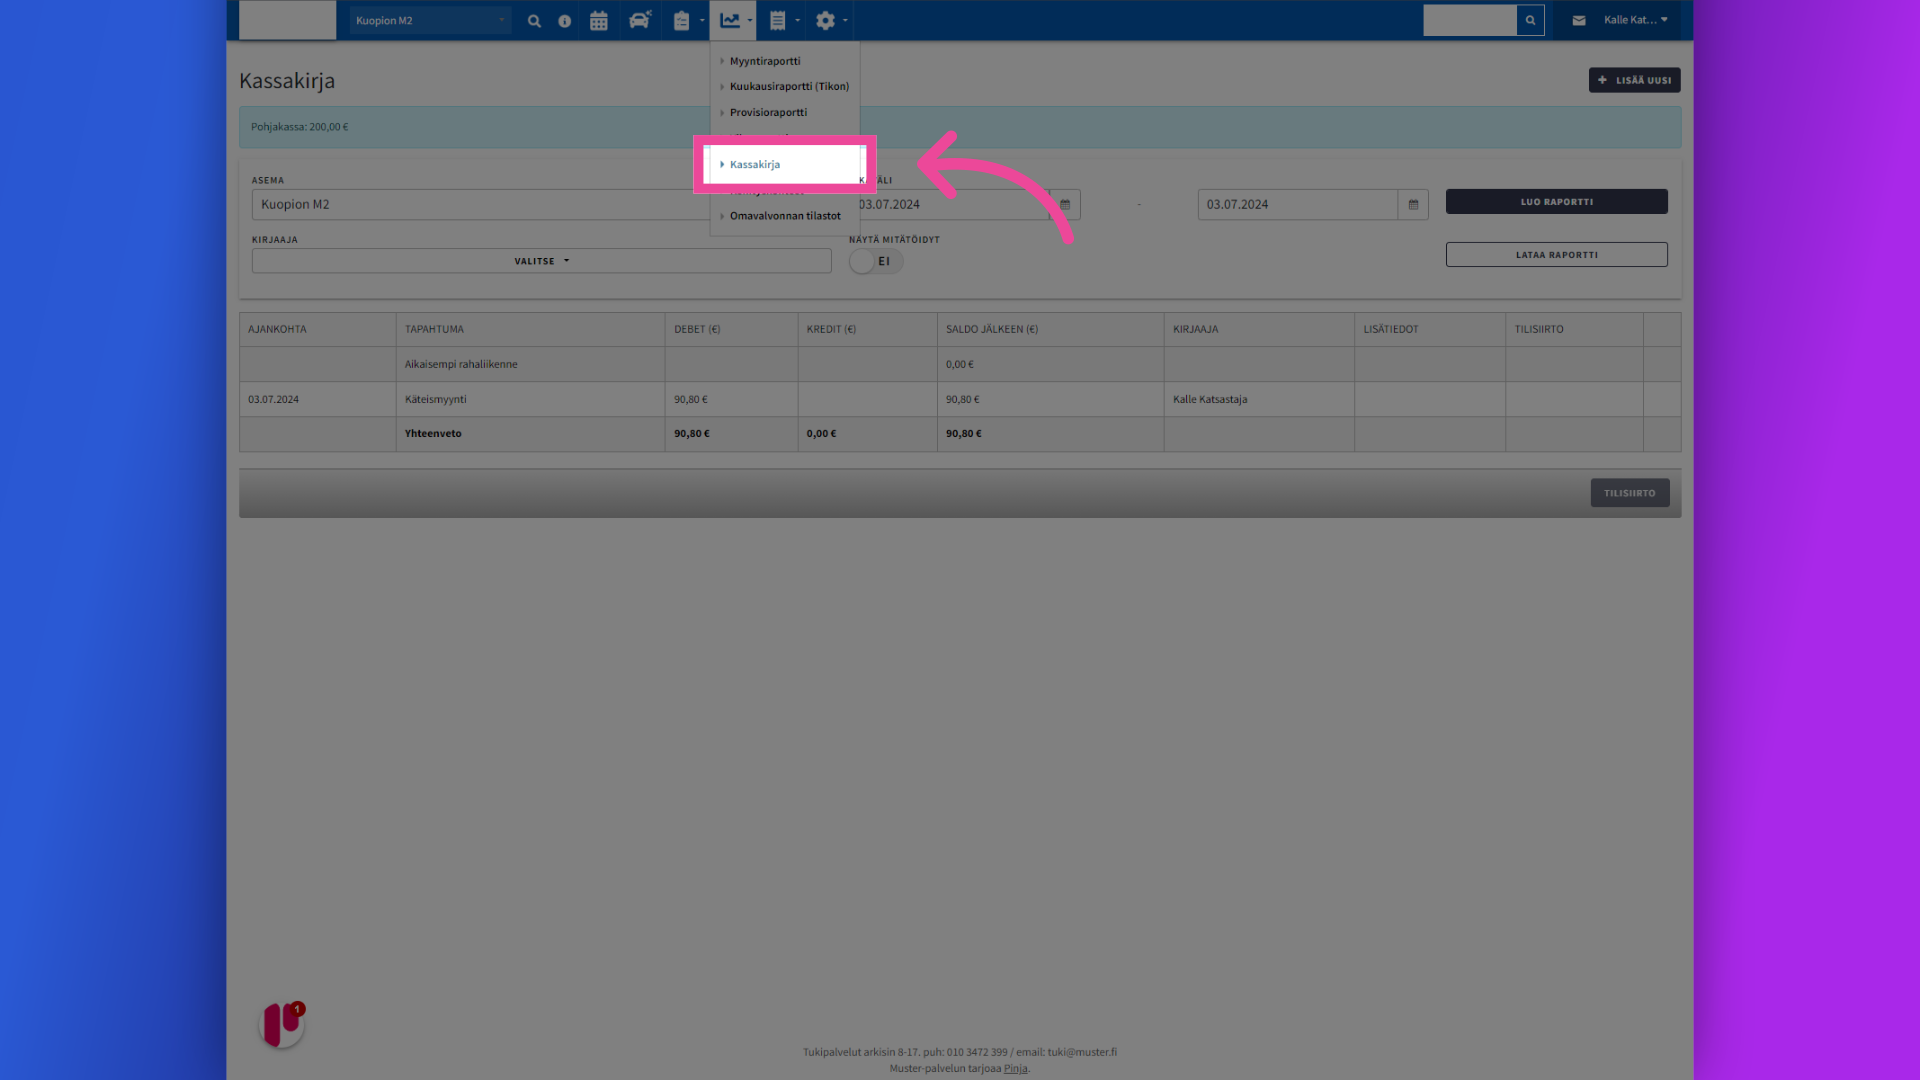The width and height of the screenshot is (1920, 1080).
Task: Click the Tilisiirto button
Action: (1629, 493)
